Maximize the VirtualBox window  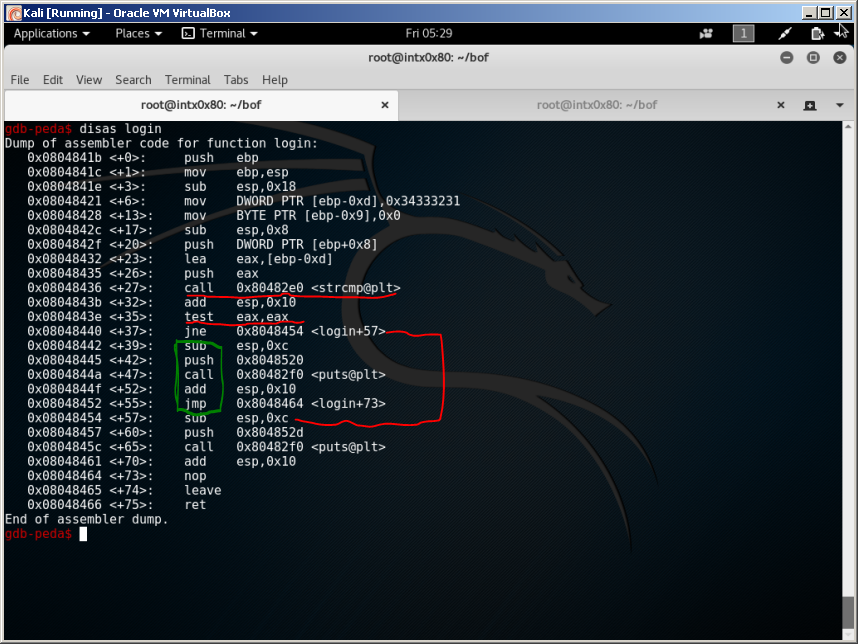pos(826,13)
